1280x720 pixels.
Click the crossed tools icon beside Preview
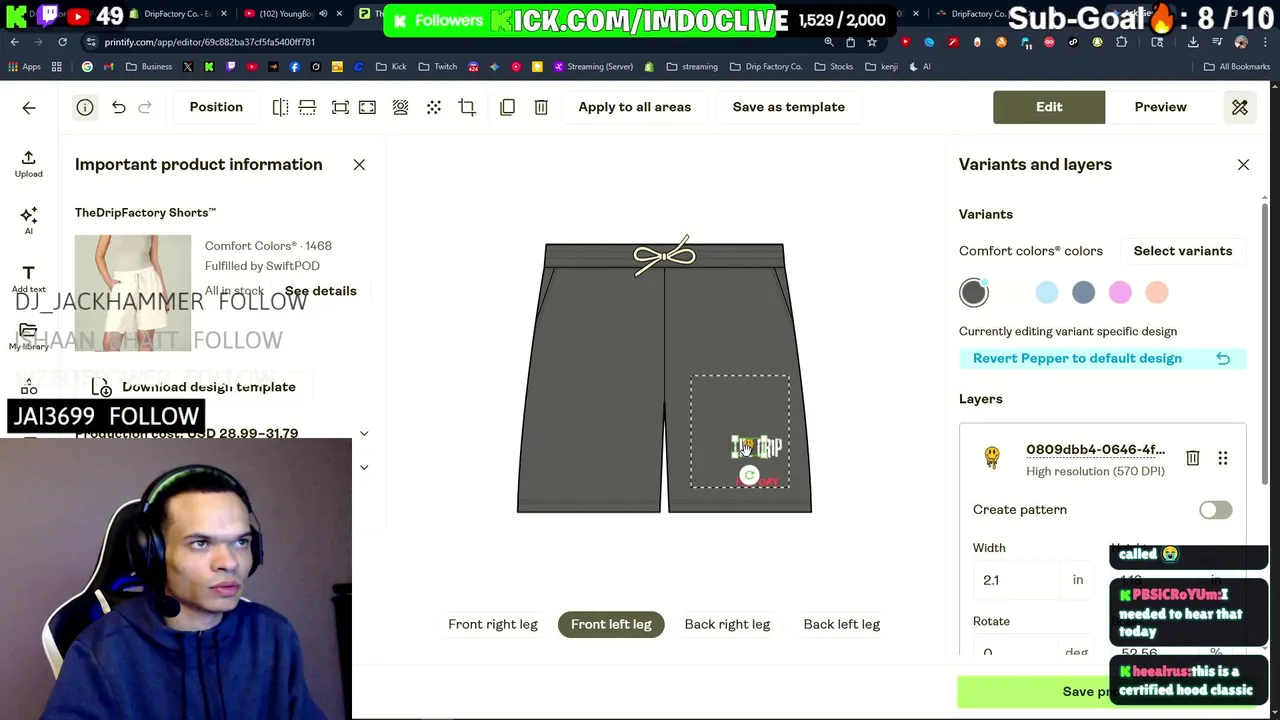pyautogui.click(x=1240, y=107)
